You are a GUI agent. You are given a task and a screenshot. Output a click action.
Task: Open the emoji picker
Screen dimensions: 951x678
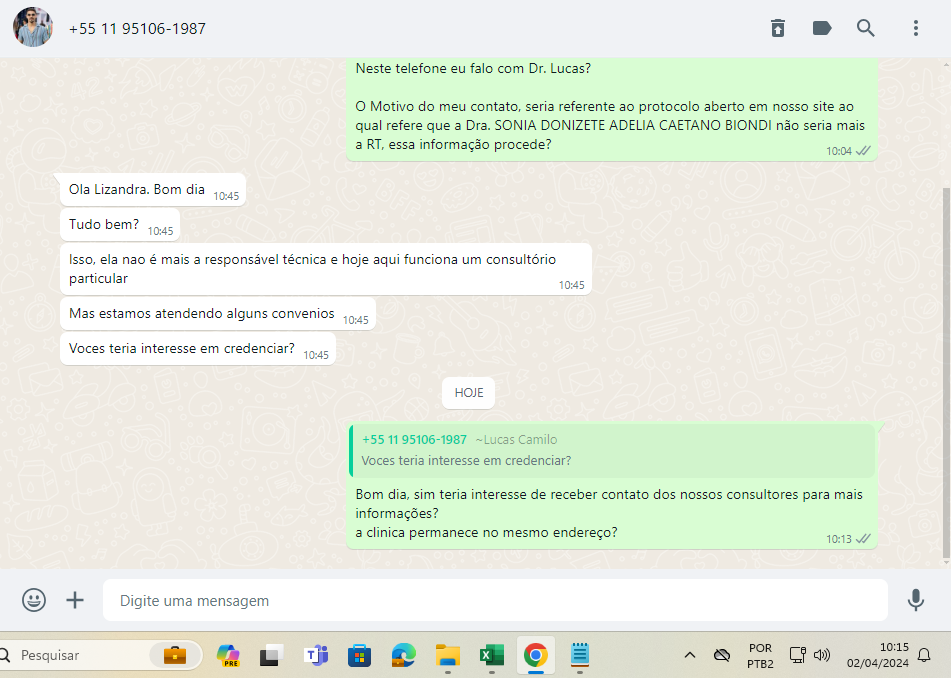[34, 600]
